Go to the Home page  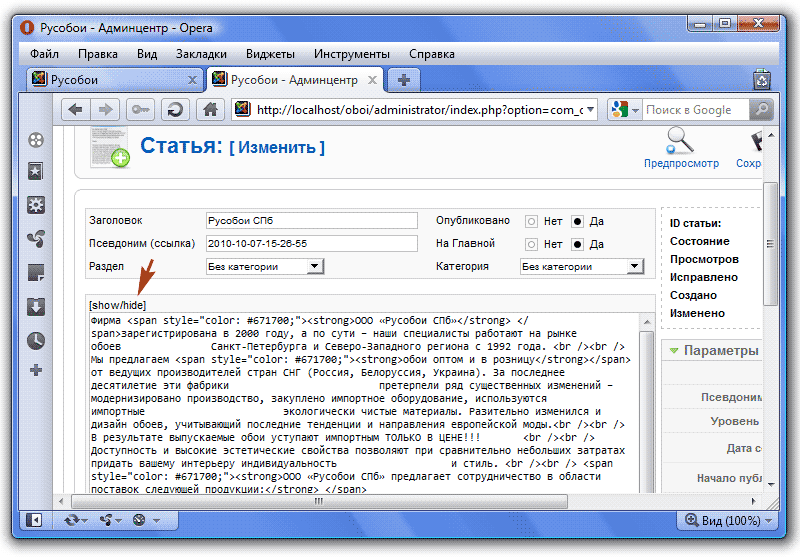[210, 110]
